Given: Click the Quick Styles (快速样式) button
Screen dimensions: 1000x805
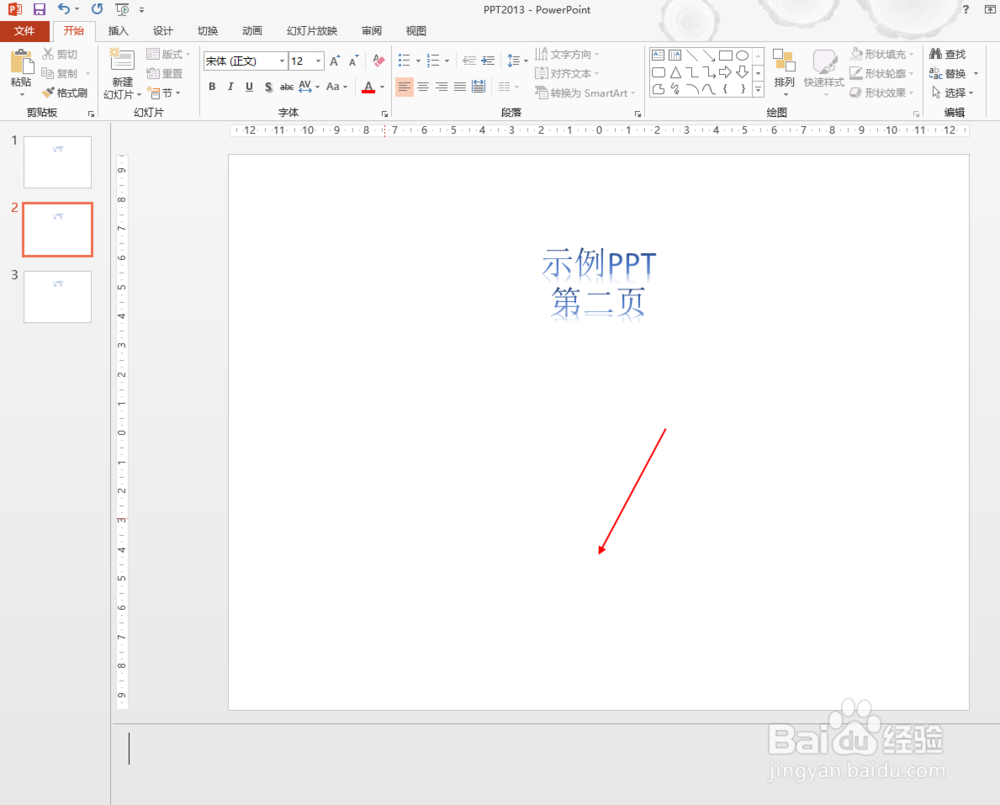Looking at the screenshot, I should point(824,73).
